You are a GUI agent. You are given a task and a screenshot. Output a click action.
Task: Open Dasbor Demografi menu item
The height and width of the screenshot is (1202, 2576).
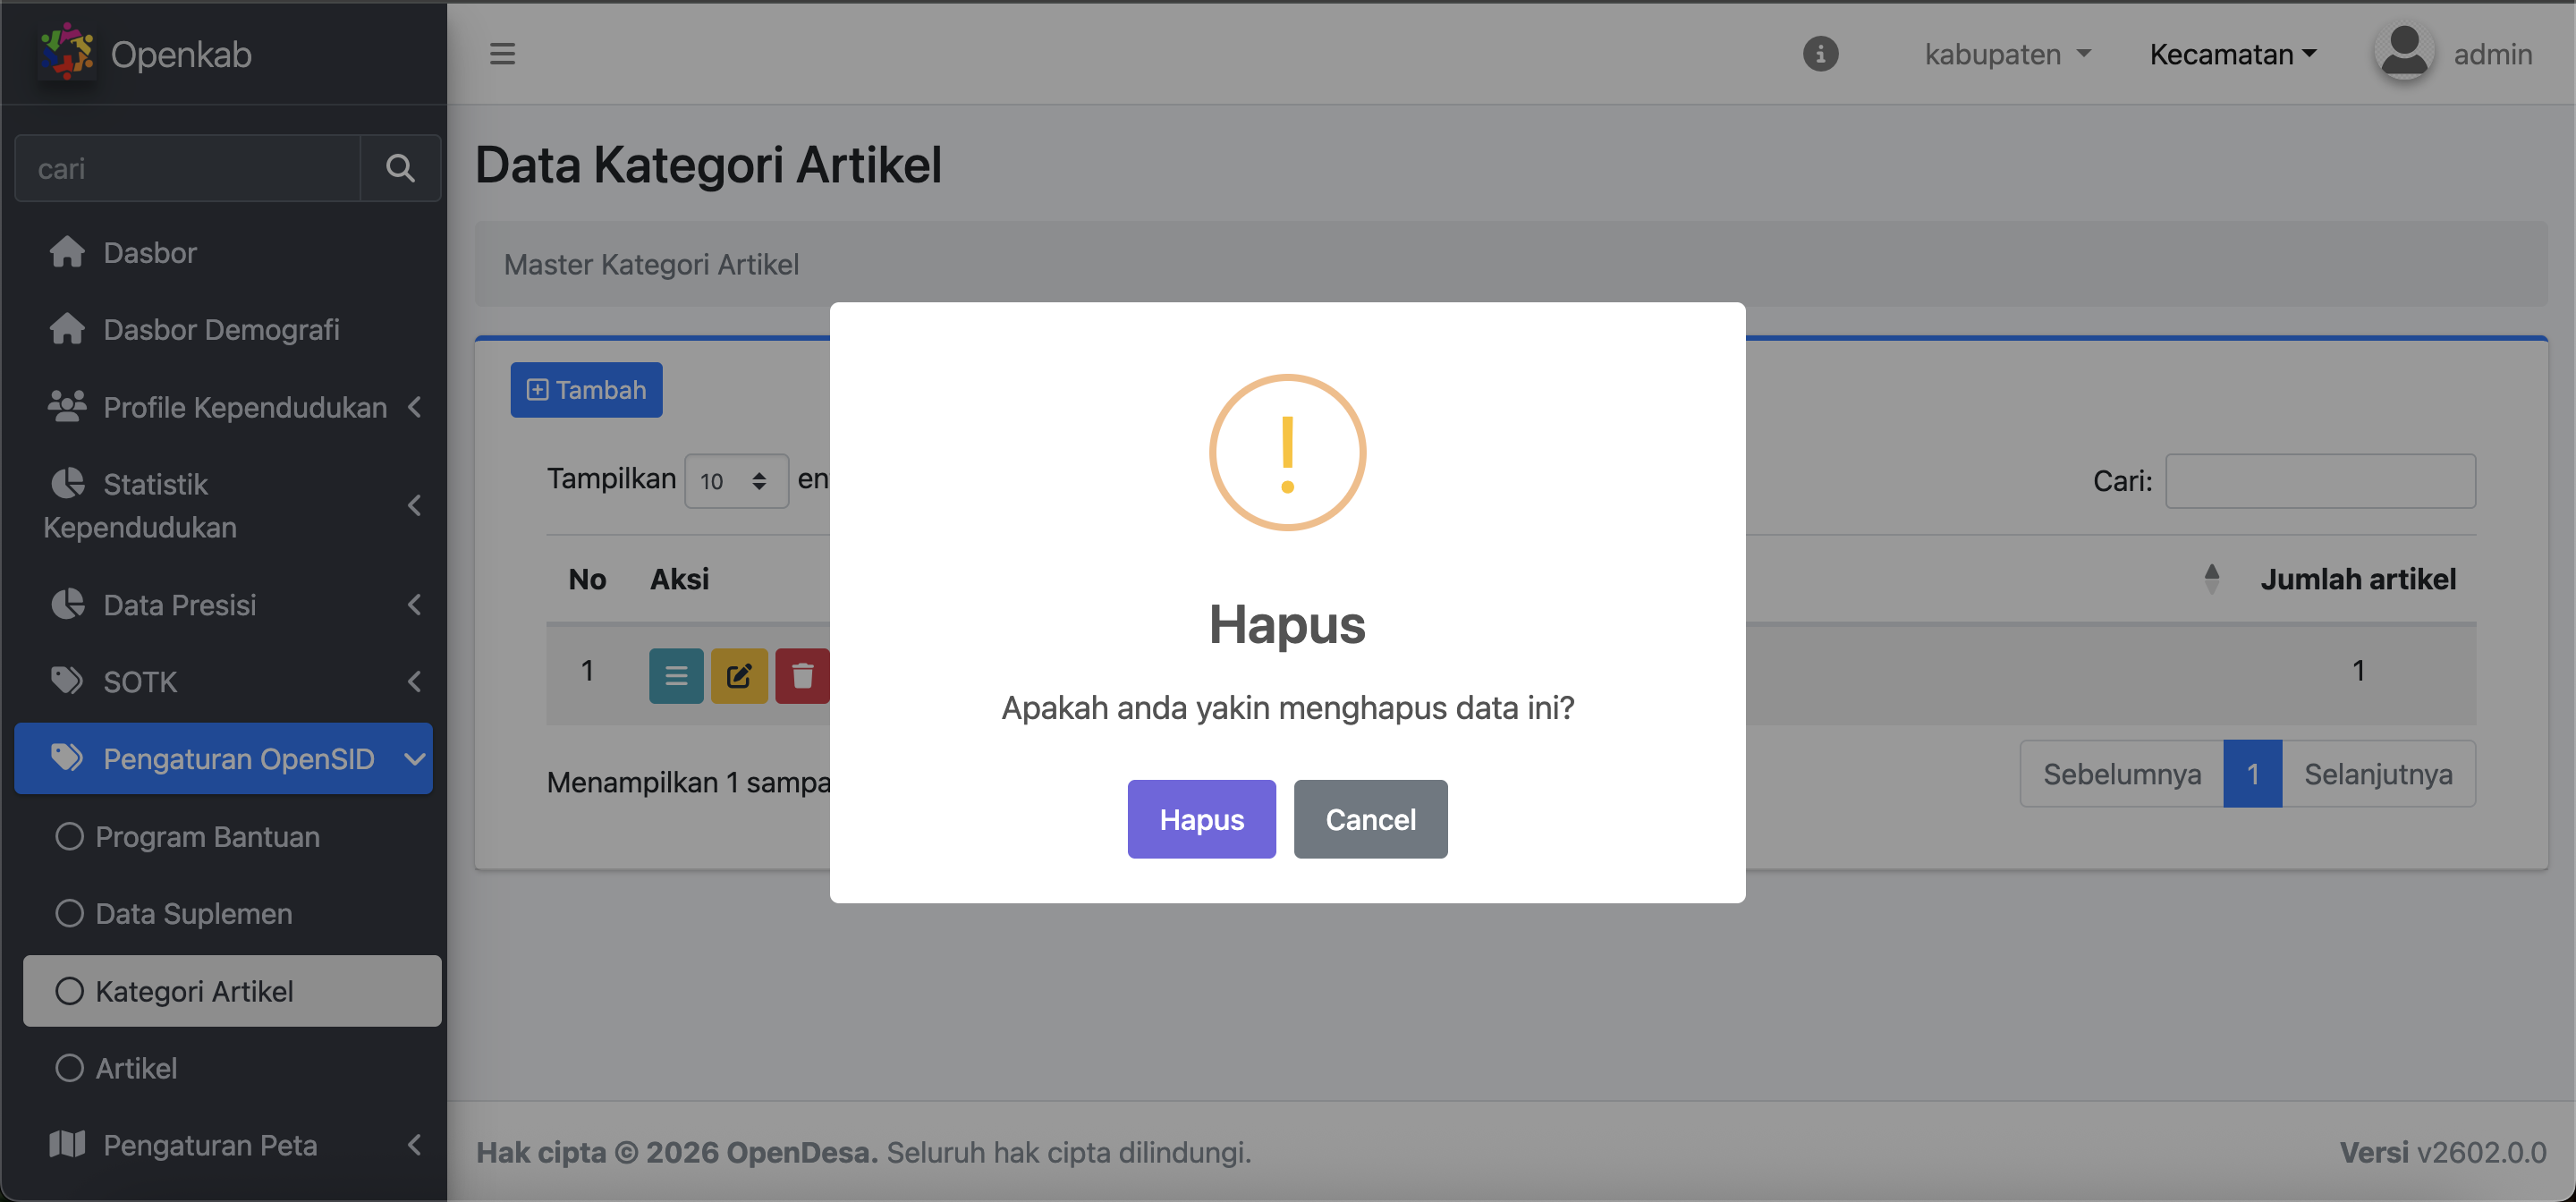point(220,329)
